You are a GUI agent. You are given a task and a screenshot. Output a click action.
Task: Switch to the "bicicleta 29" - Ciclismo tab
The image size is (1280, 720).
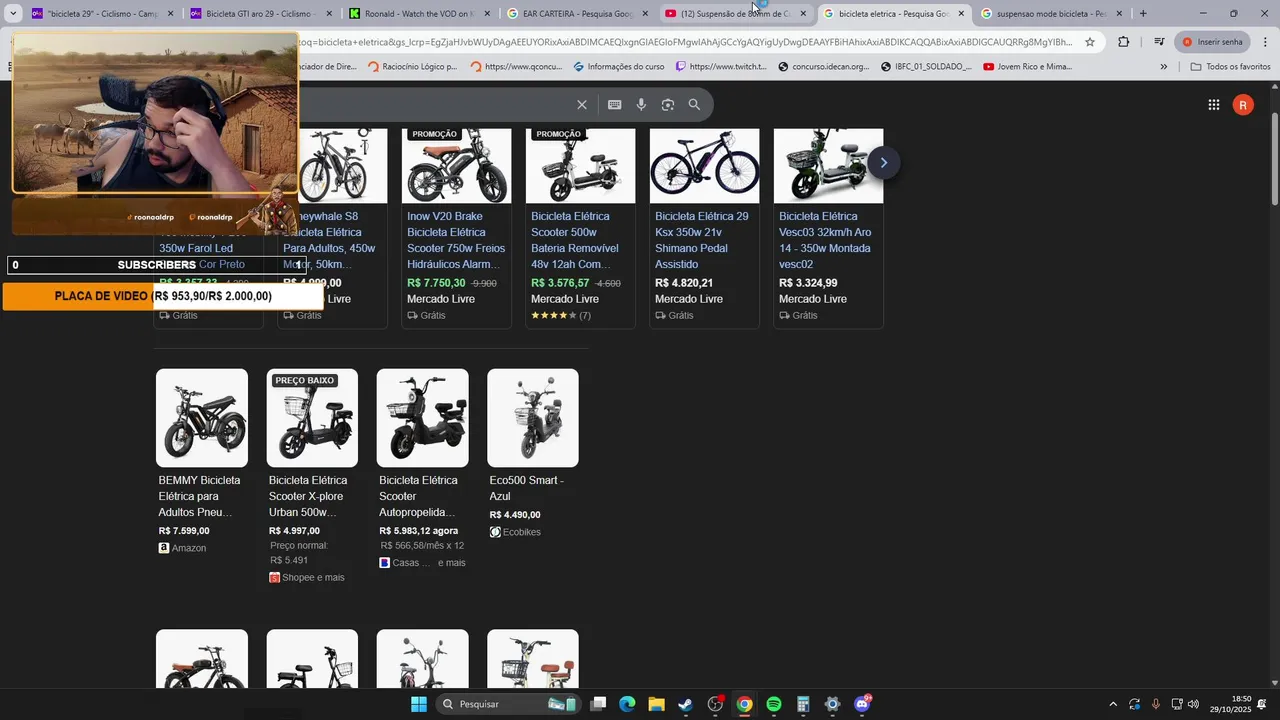point(102,14)
